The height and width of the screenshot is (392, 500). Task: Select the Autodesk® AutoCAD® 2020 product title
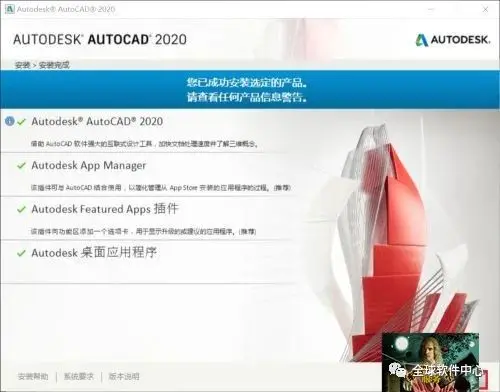pos(97,121)
